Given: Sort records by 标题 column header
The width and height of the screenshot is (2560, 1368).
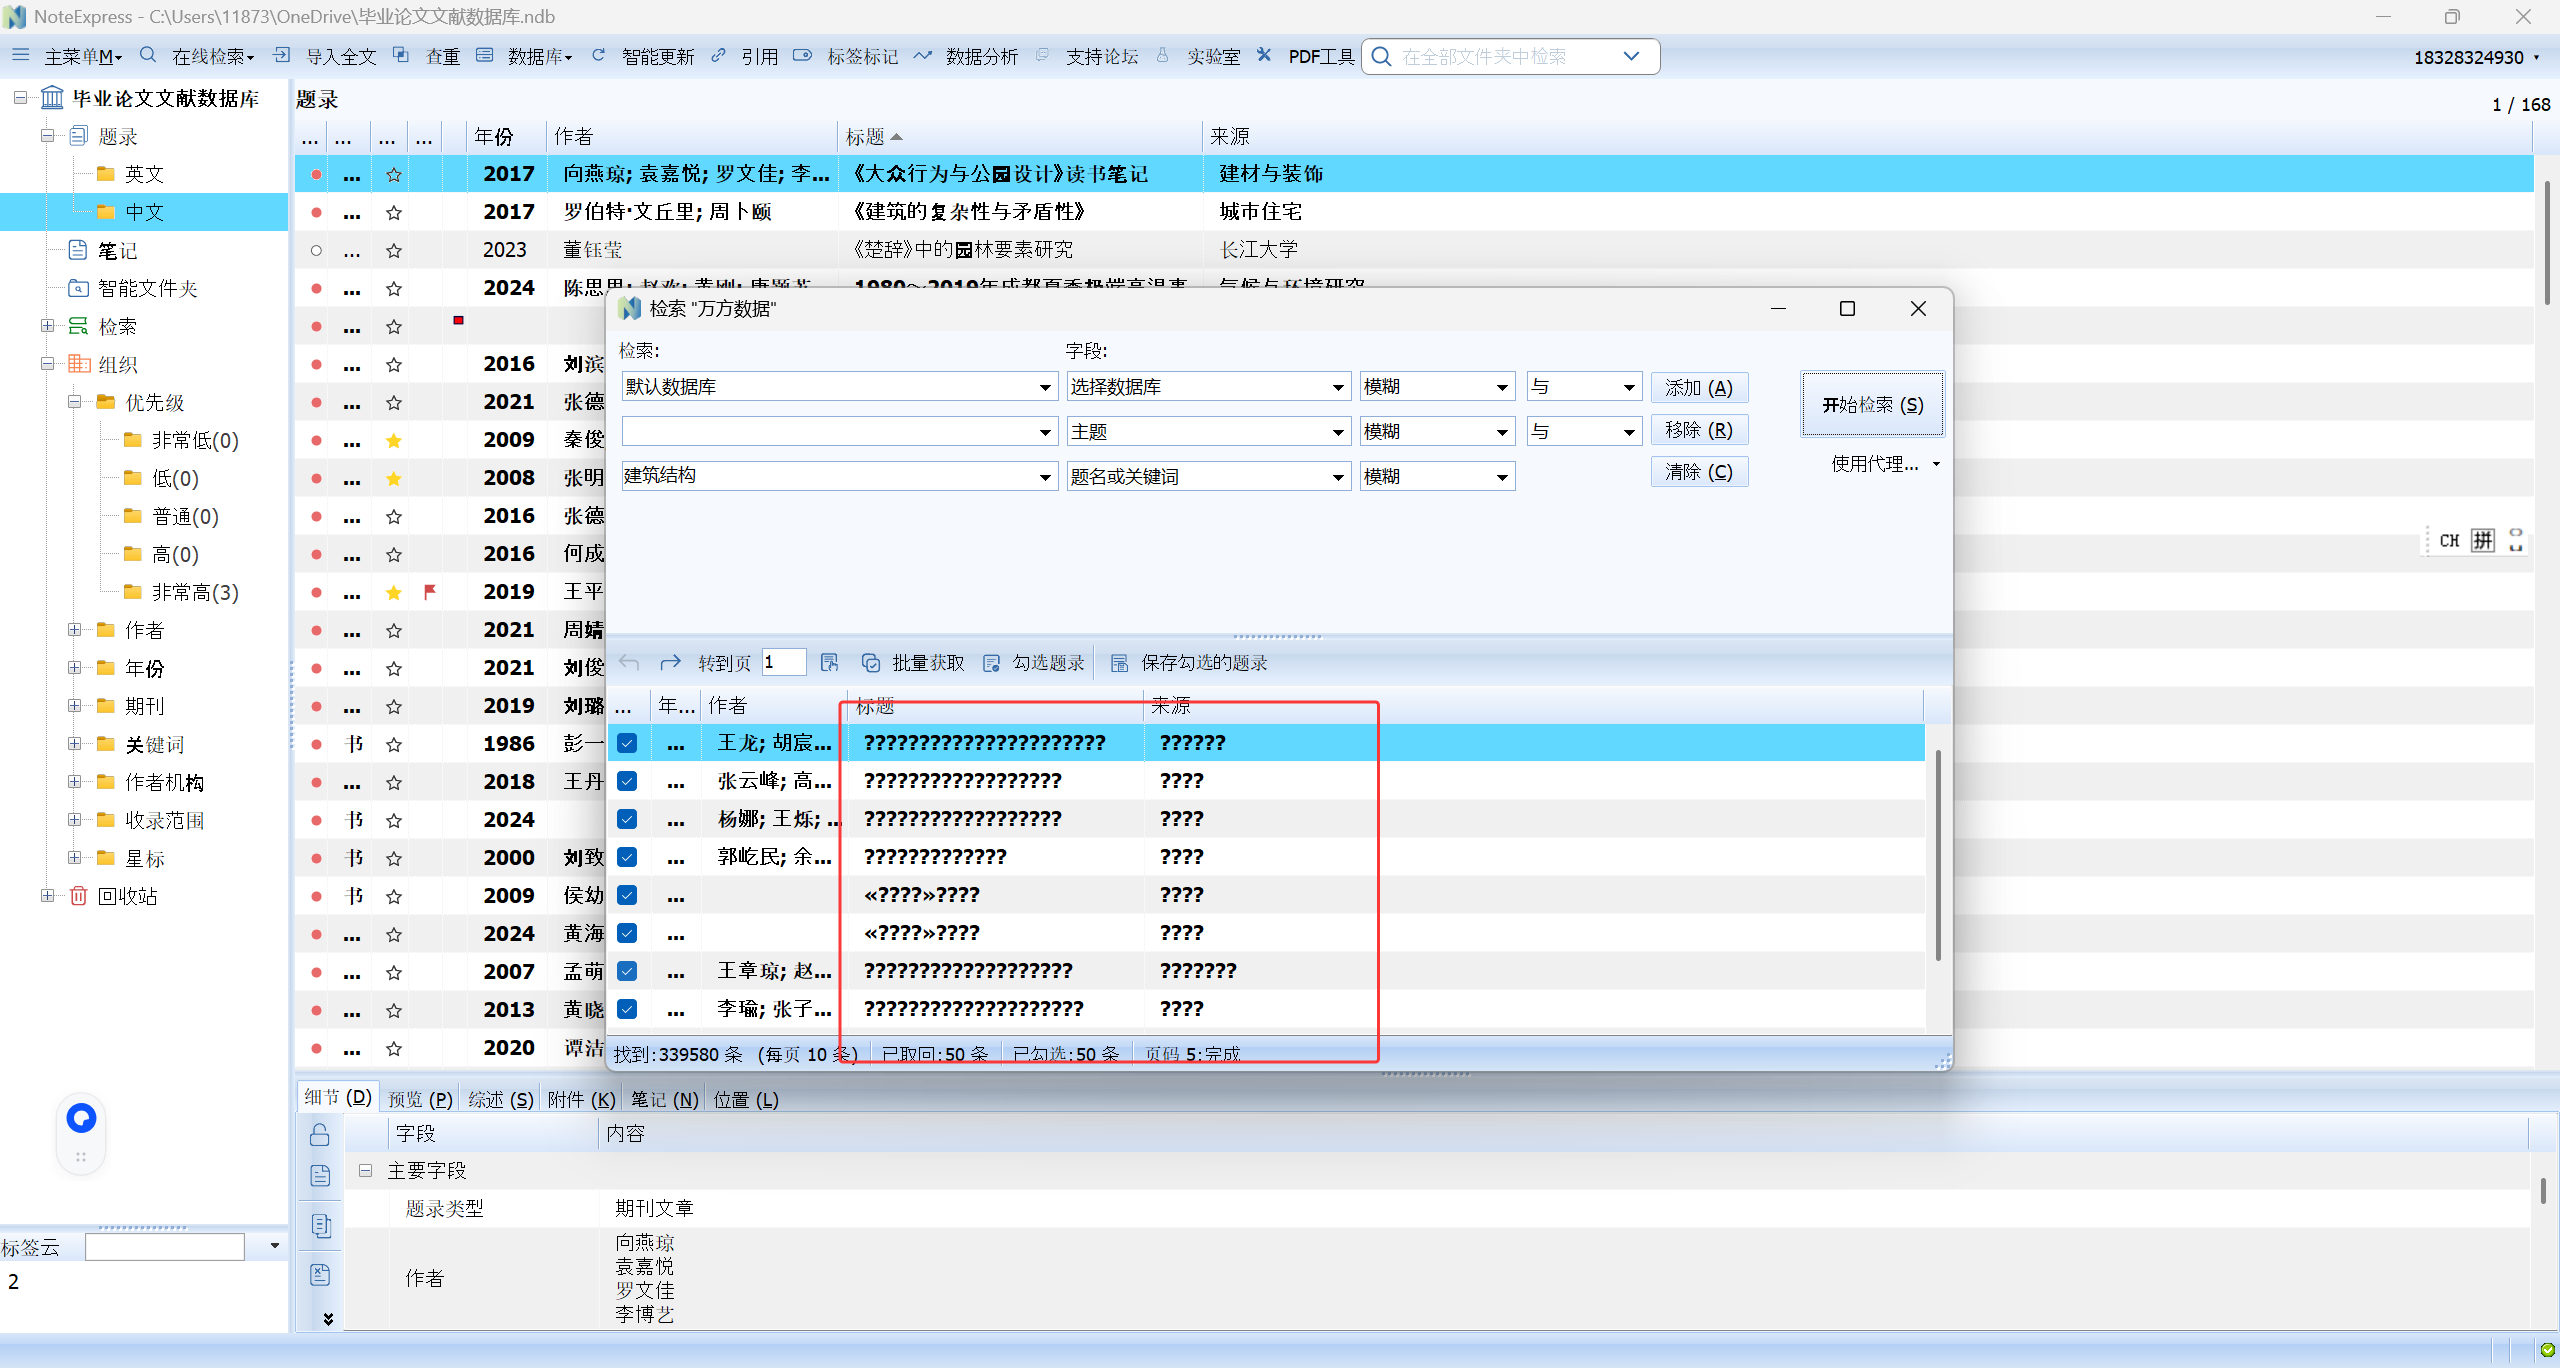Looking at the screenshot, I should click(865, 137).
